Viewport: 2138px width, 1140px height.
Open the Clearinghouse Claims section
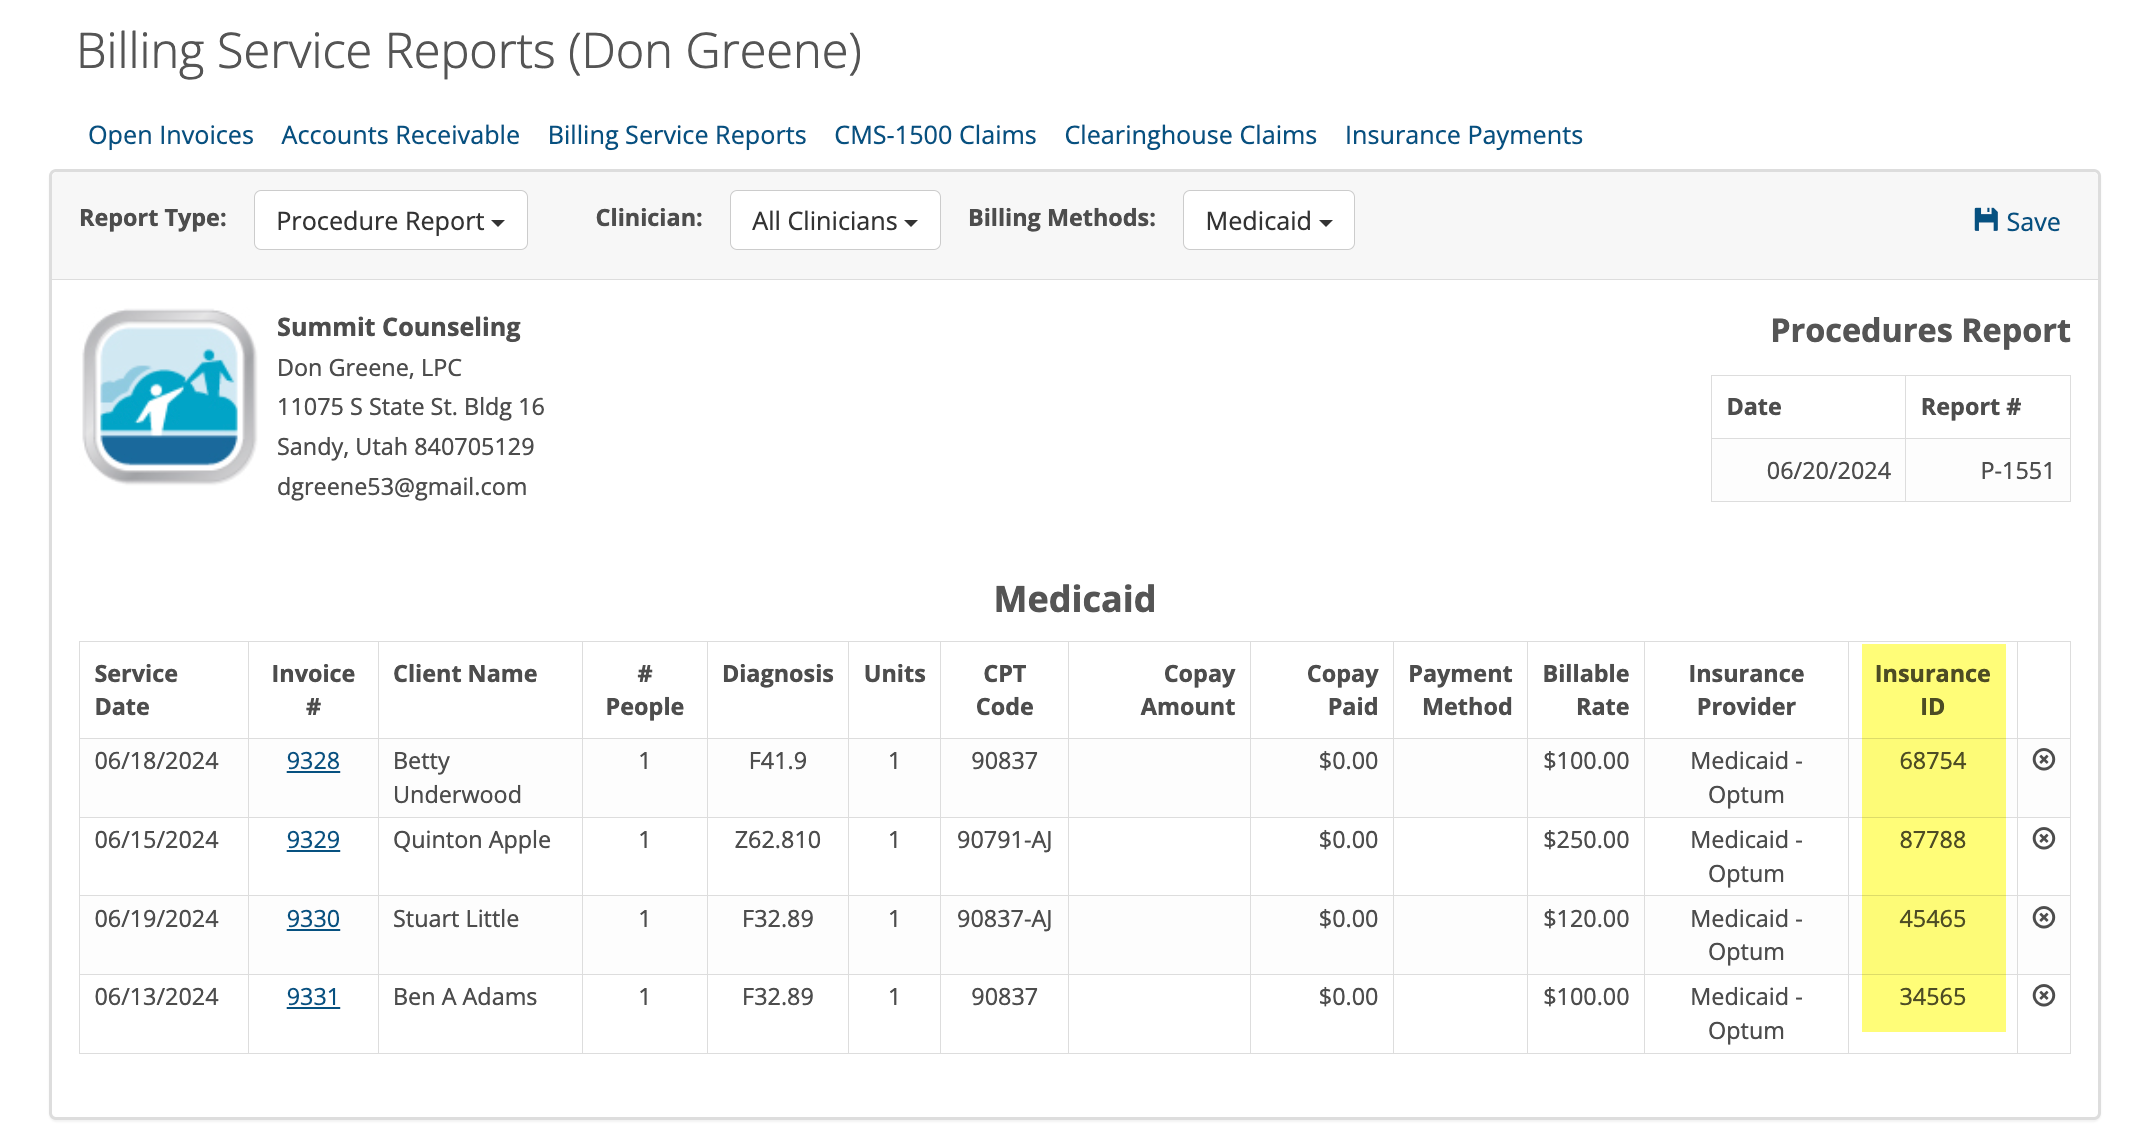[1190, 134]
